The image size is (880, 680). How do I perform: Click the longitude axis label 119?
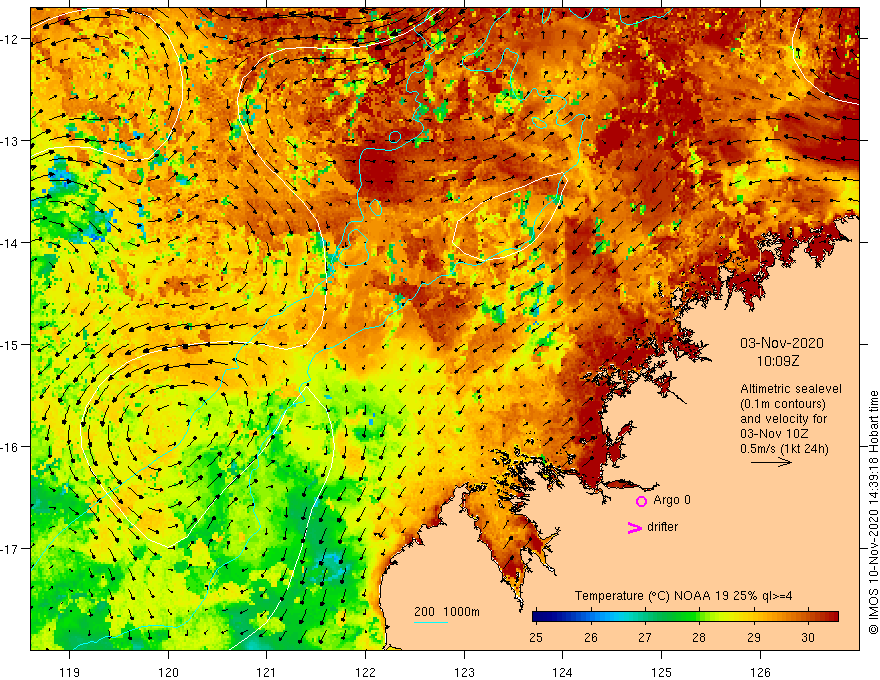click(x=70, y=672)
